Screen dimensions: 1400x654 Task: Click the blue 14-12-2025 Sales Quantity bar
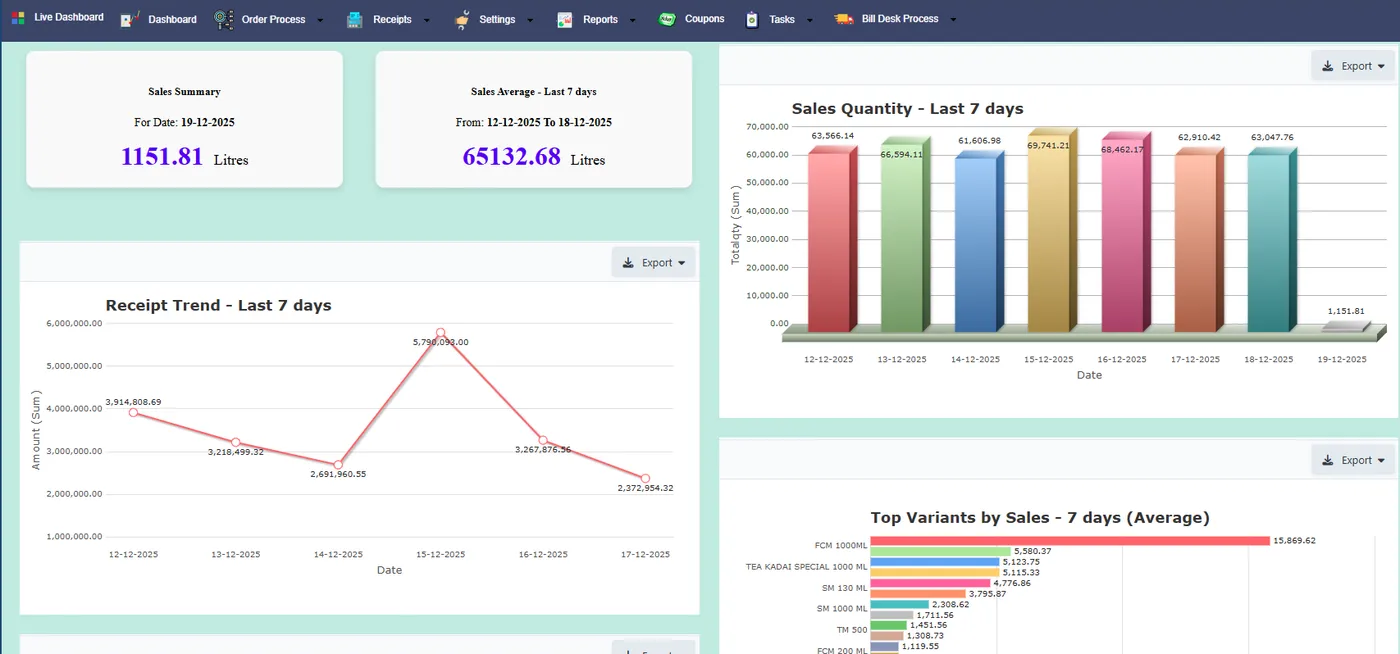(979, 242)
